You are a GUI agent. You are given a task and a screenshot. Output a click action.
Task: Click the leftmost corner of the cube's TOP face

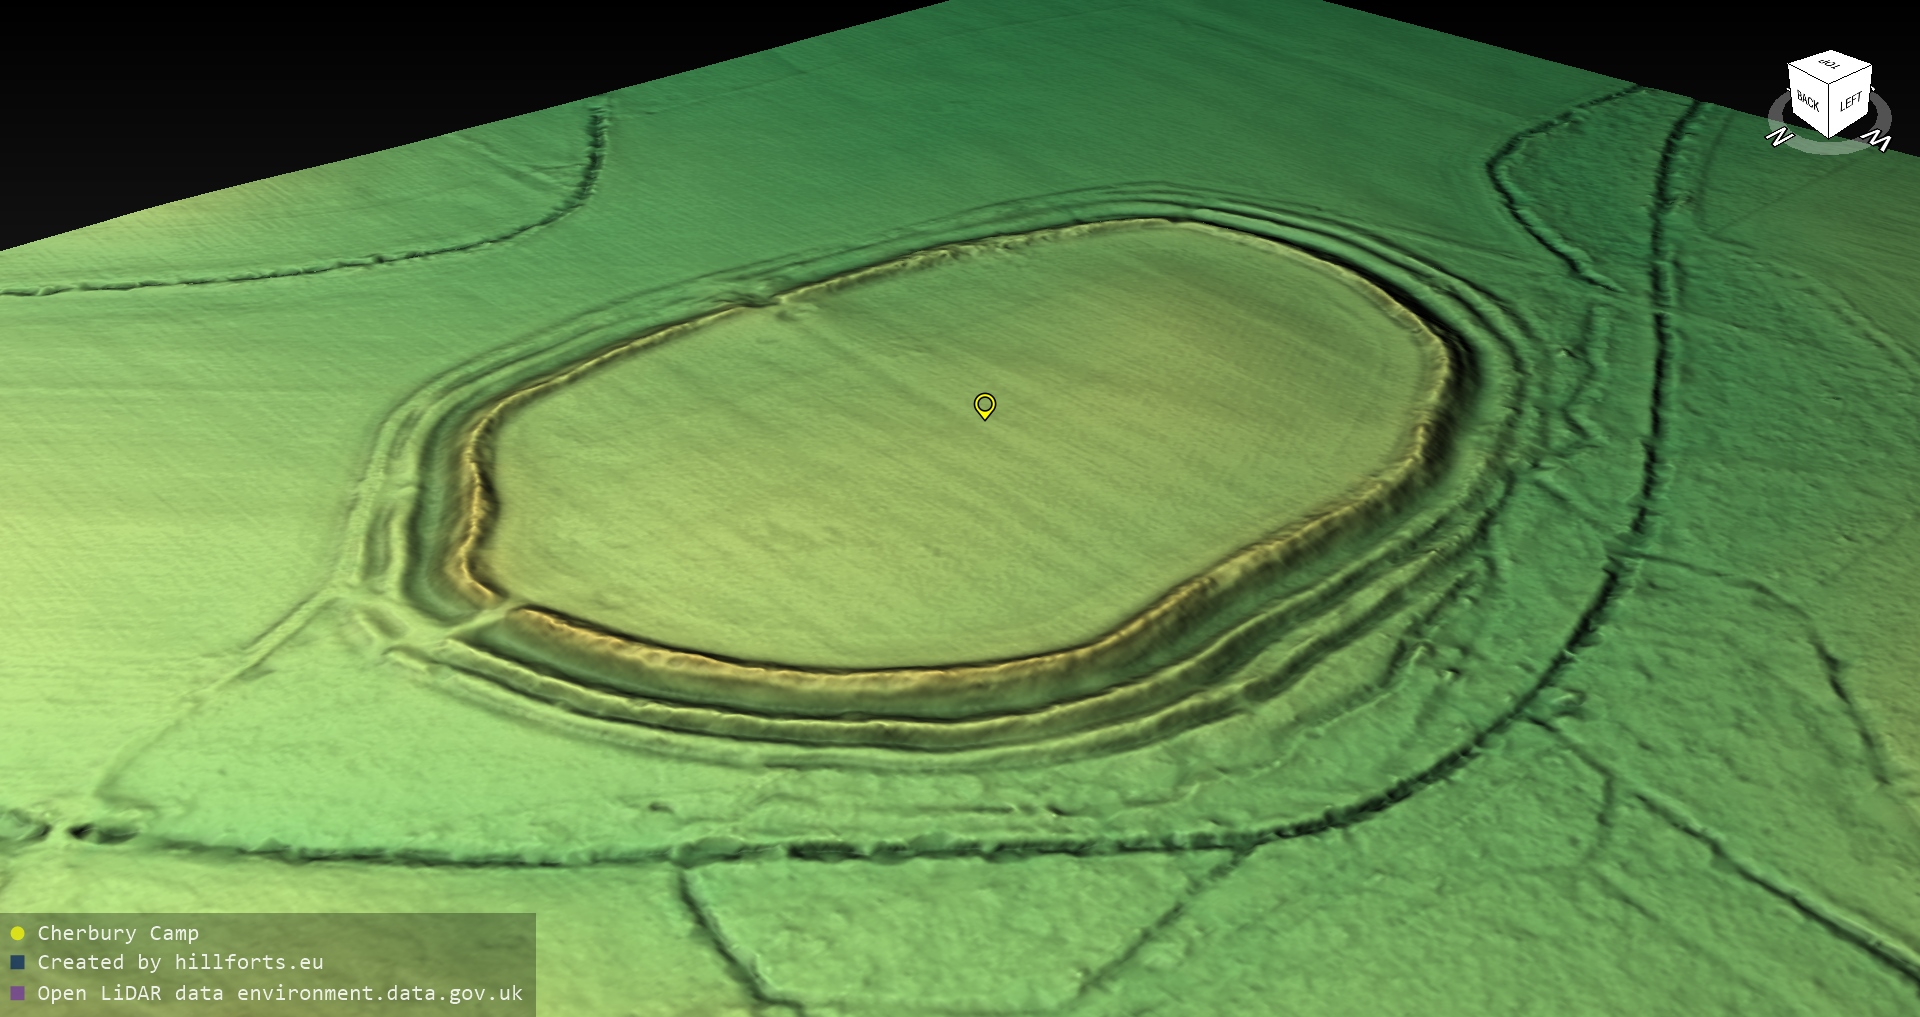[x=1789, y=64]
